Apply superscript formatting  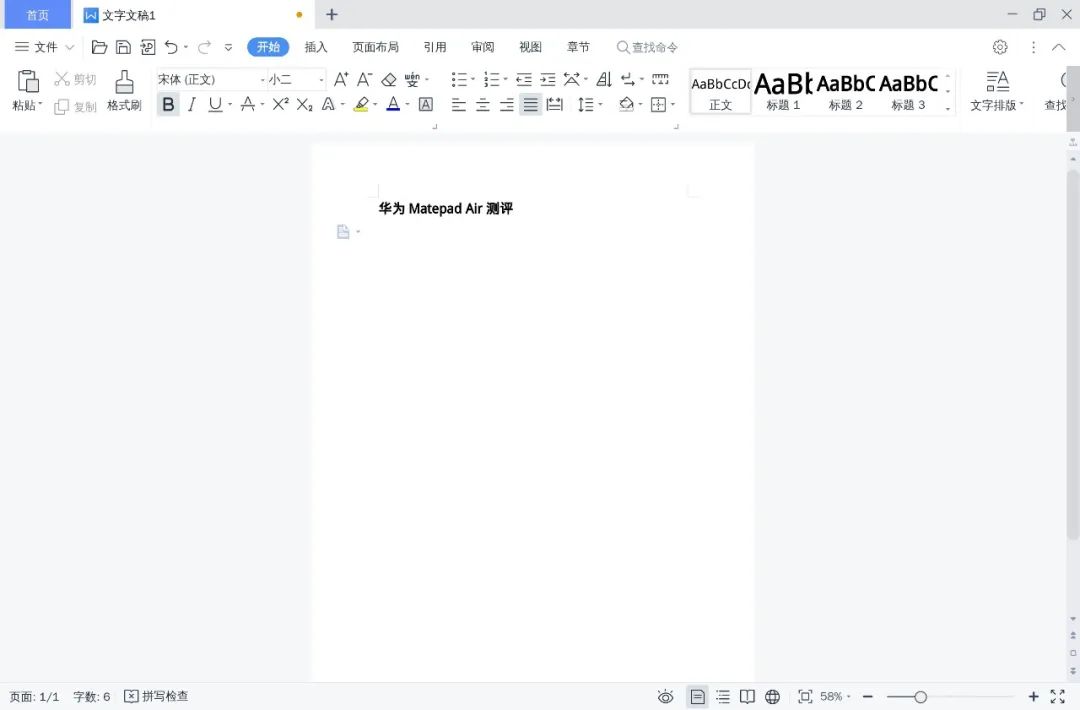click(x=280, y=104)
